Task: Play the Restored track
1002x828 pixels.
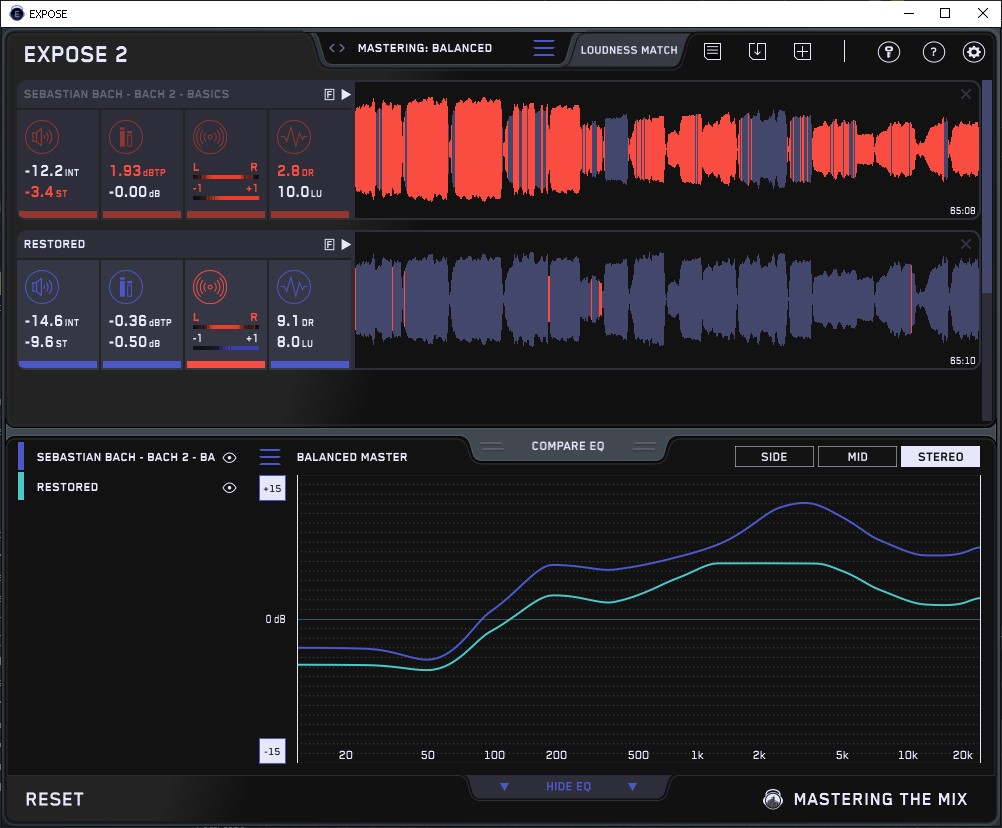Action: [346, 244]
